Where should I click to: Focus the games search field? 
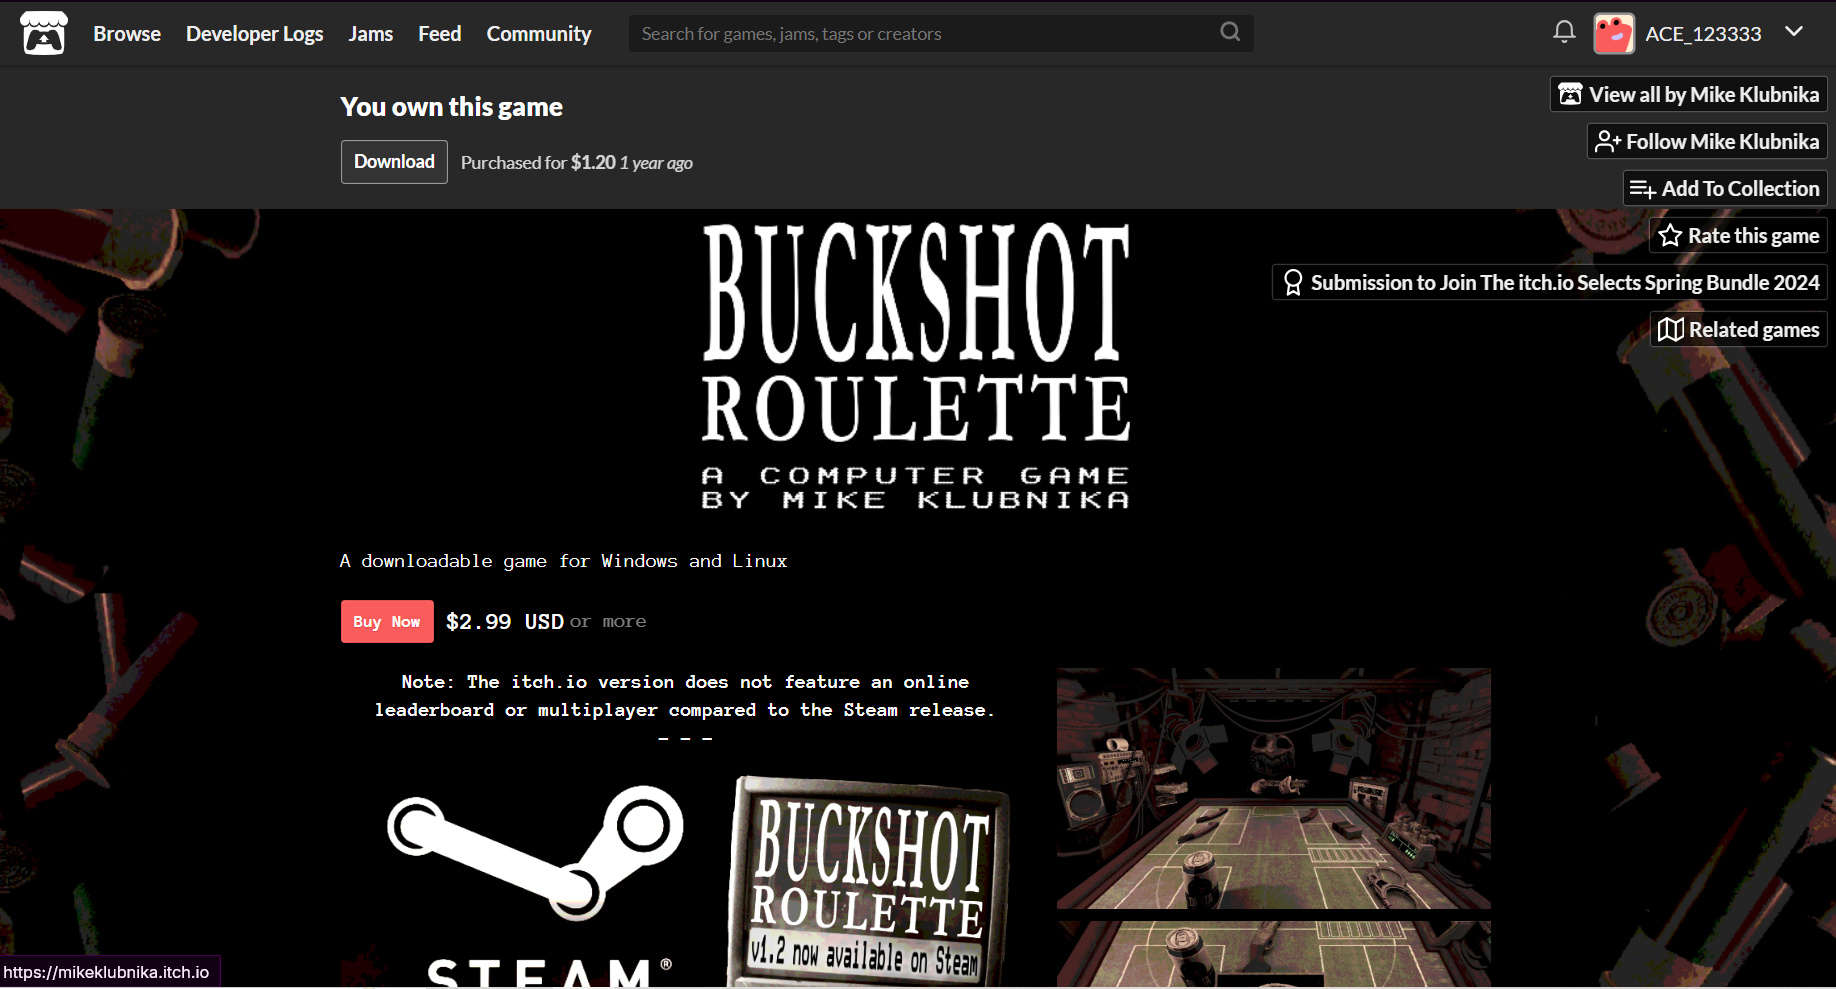[941, 33]
